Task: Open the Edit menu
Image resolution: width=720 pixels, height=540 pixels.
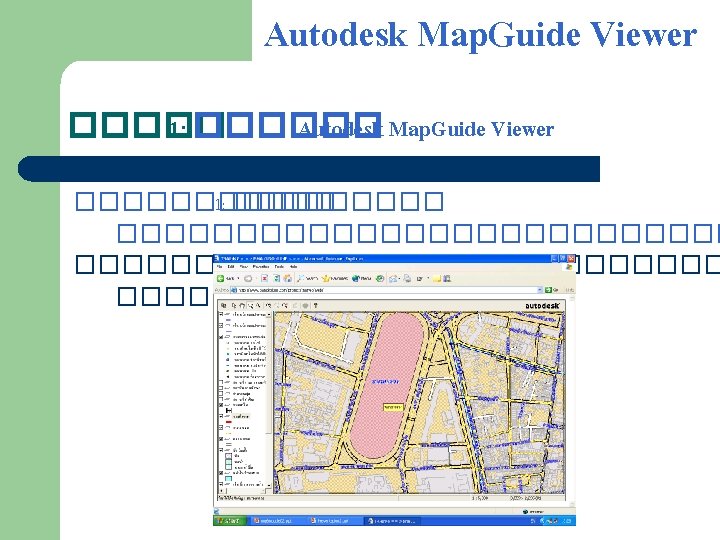Action: pos(231,266)
